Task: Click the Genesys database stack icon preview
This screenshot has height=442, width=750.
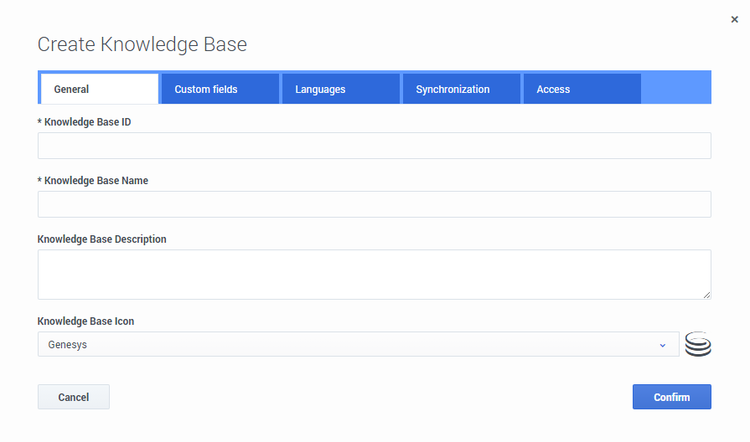Action: point(697,345)
